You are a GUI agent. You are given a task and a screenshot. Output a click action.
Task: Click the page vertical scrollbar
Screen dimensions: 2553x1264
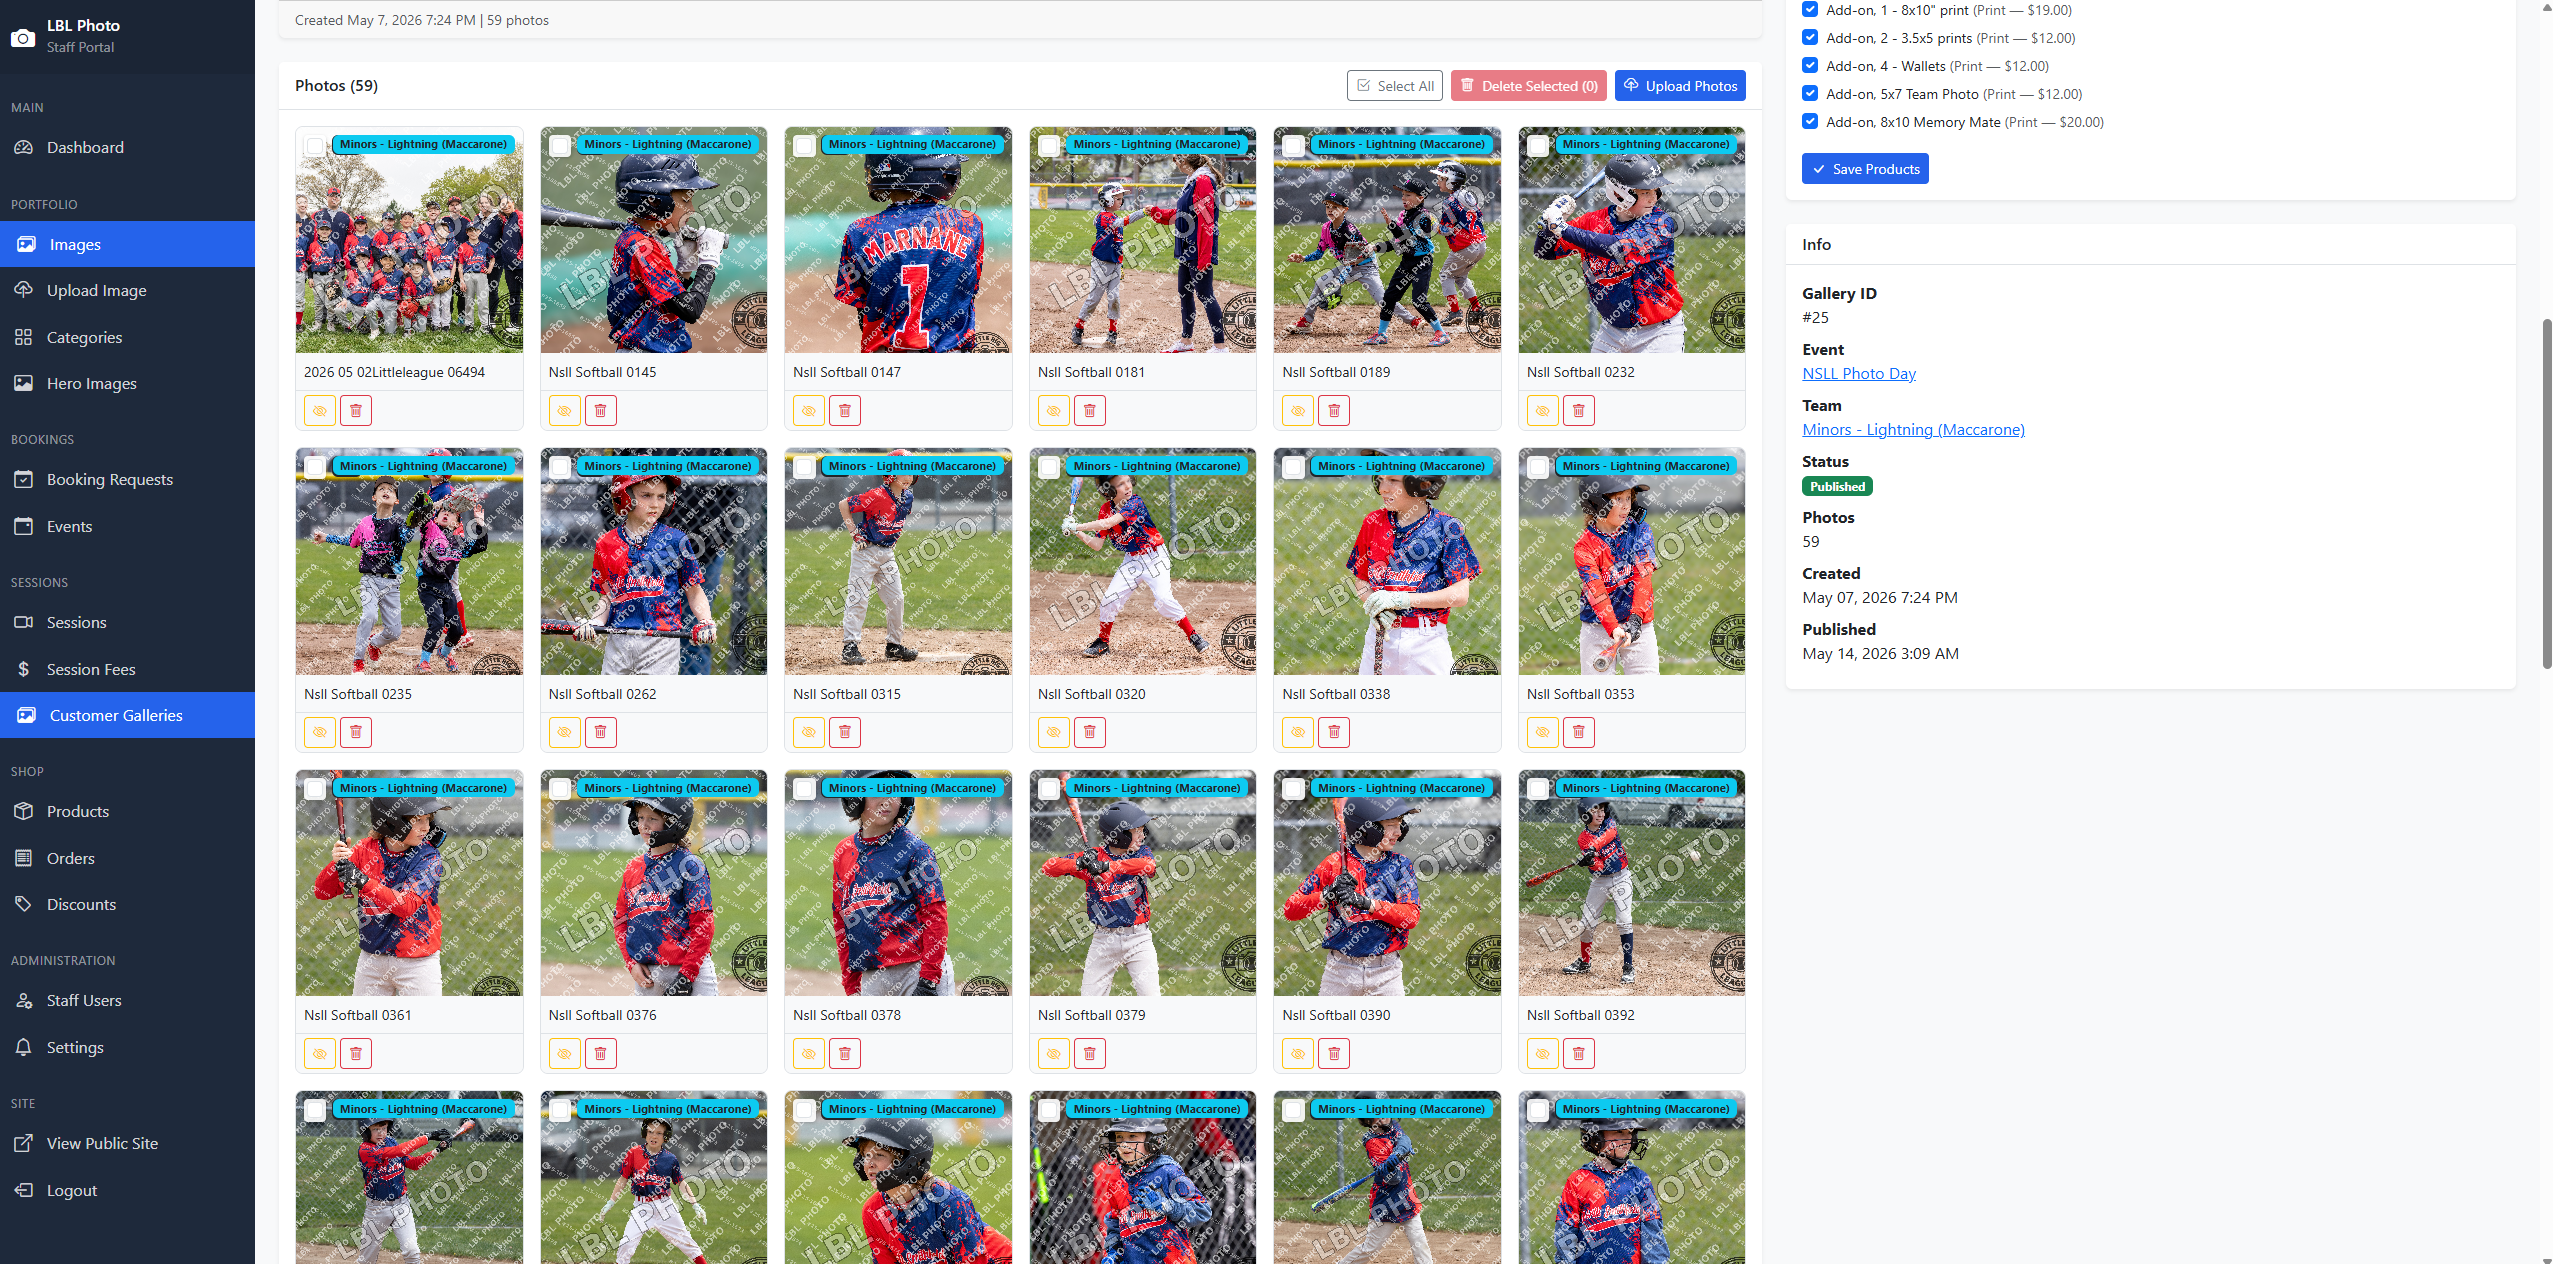2546,494
